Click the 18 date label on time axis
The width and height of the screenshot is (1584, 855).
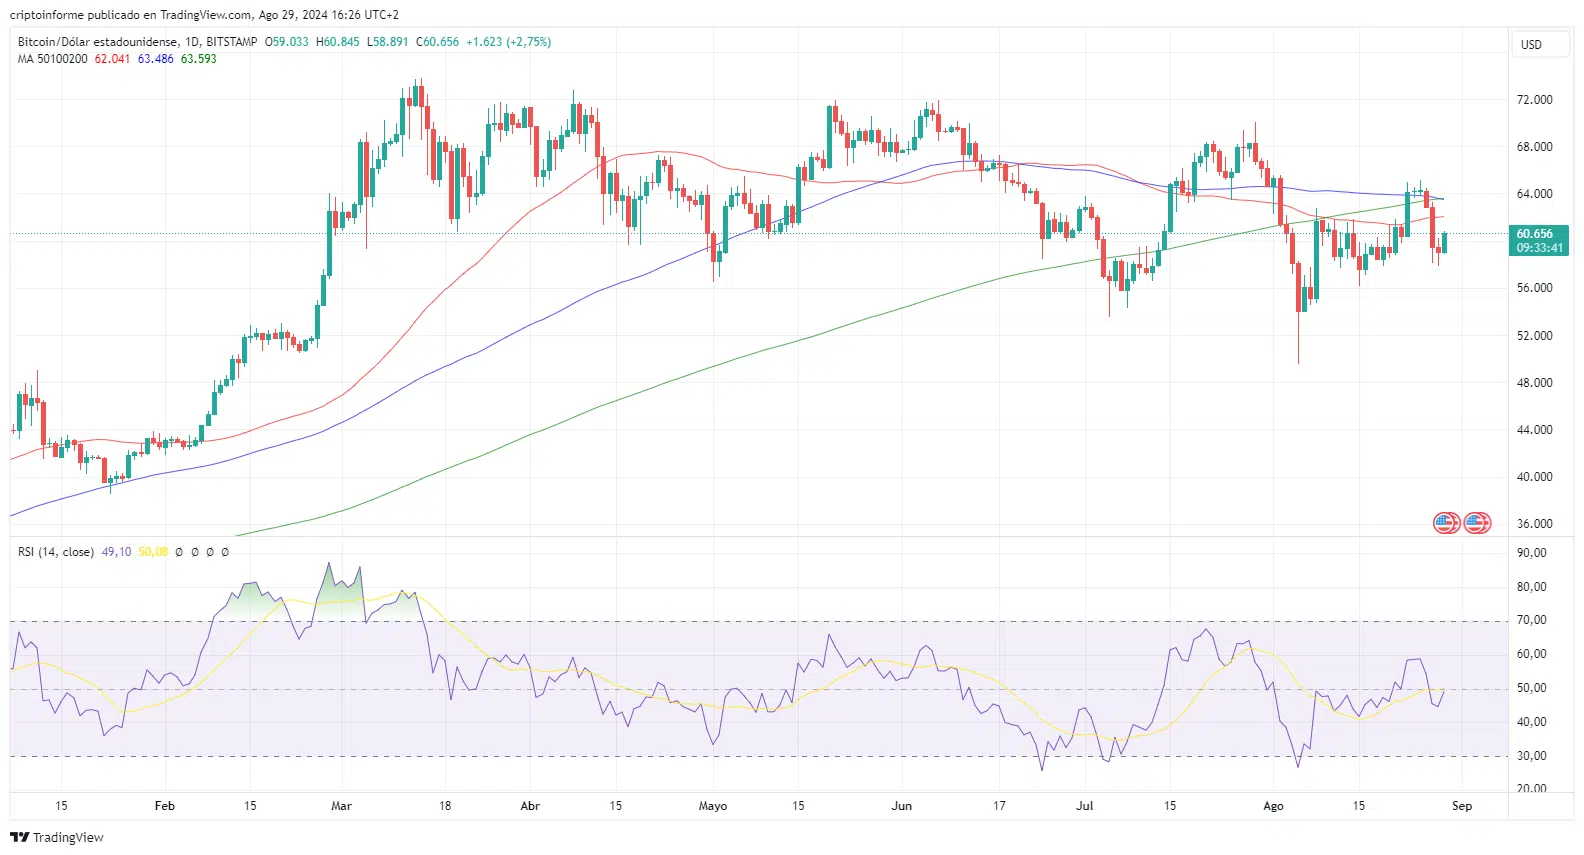pyautogui.click(x=445, y=806)
